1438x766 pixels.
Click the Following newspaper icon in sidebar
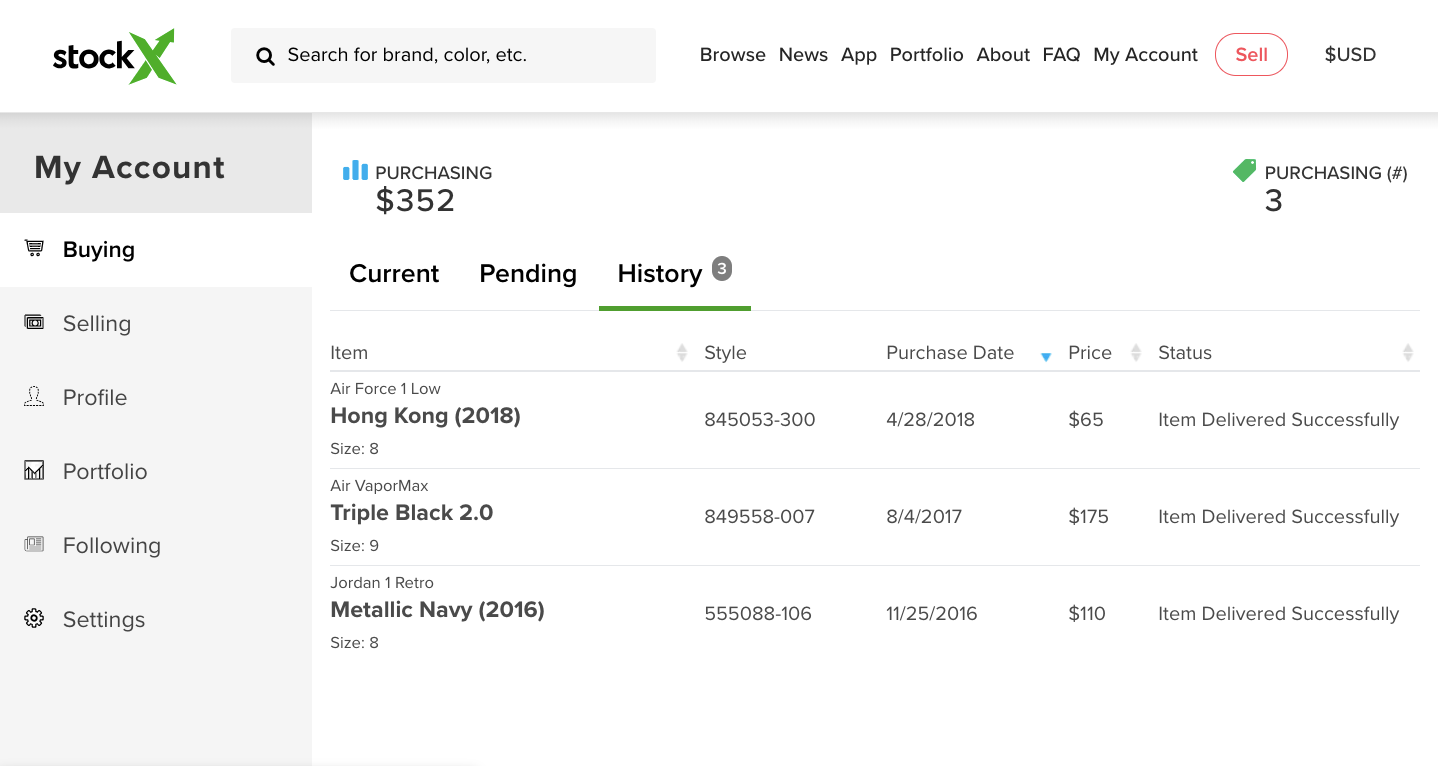[35, 544]
